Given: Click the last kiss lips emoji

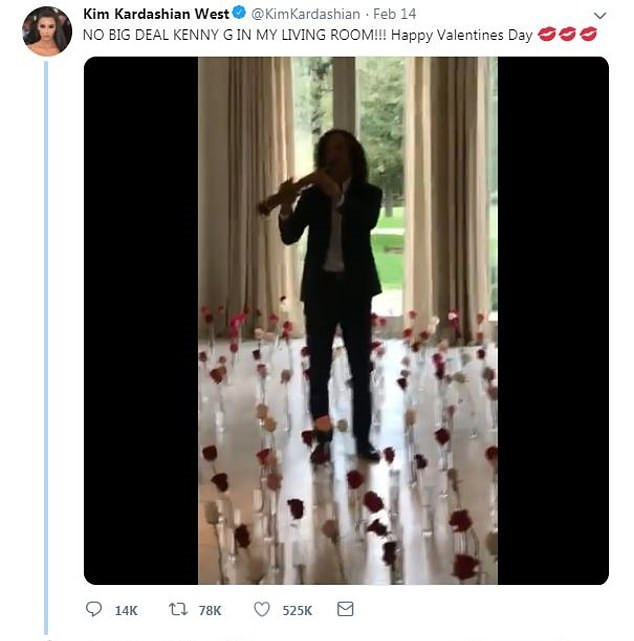Looking at the screenshot, I should click(x=588, y=34).
